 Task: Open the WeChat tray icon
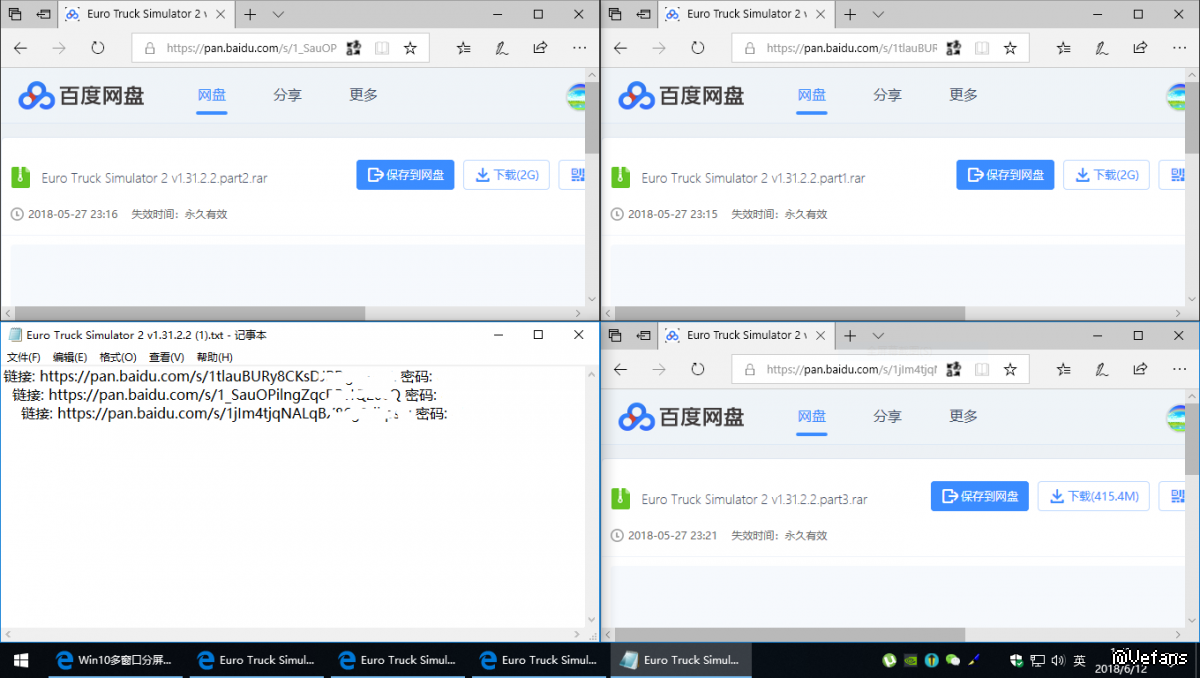tap(953, 660)
